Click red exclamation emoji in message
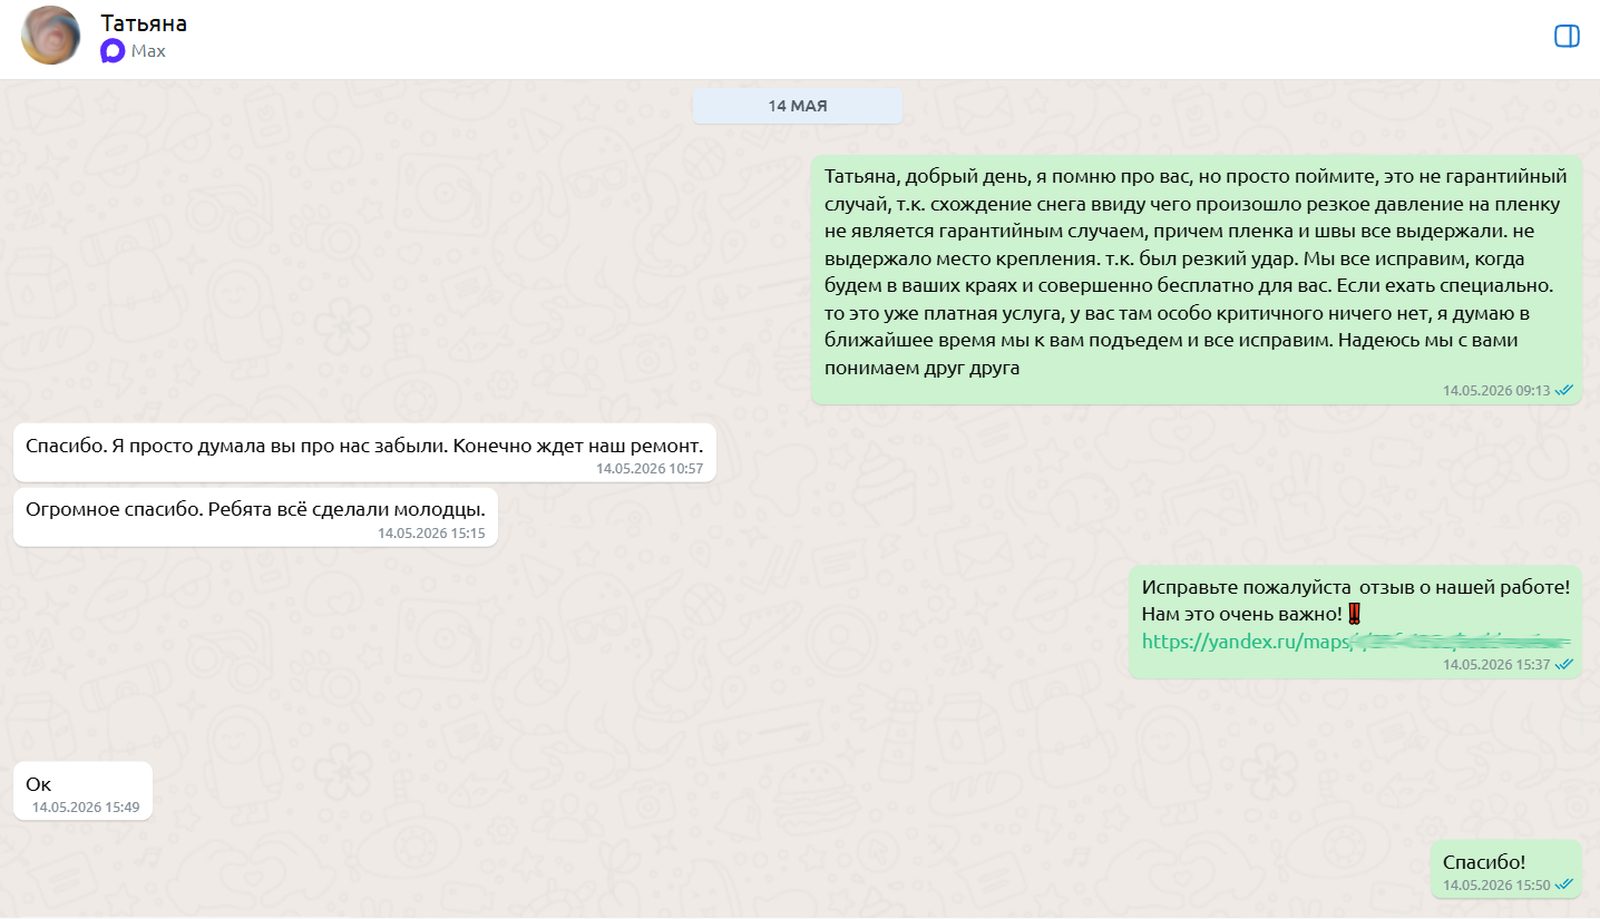This screenshot has height=919, width=1600. [x=1354, y=614]
